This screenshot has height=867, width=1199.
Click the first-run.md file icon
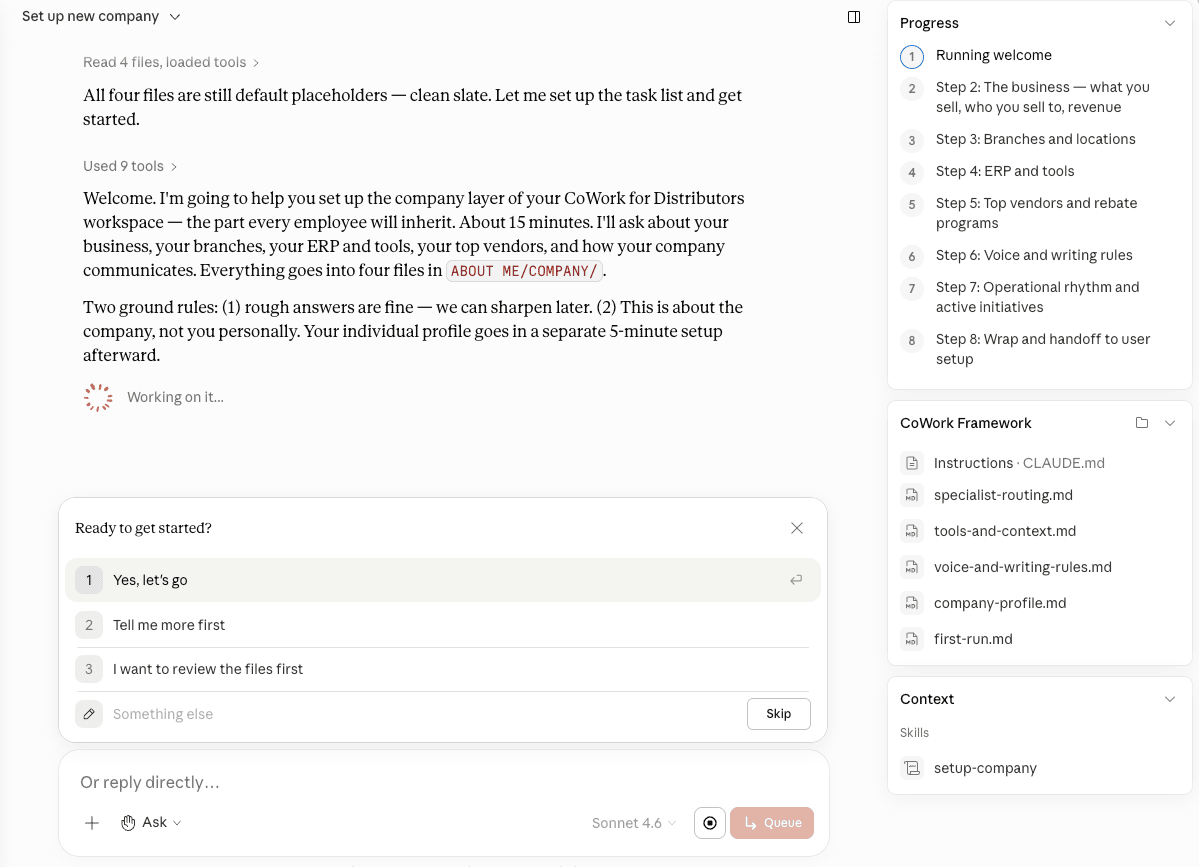click(911, 639)
